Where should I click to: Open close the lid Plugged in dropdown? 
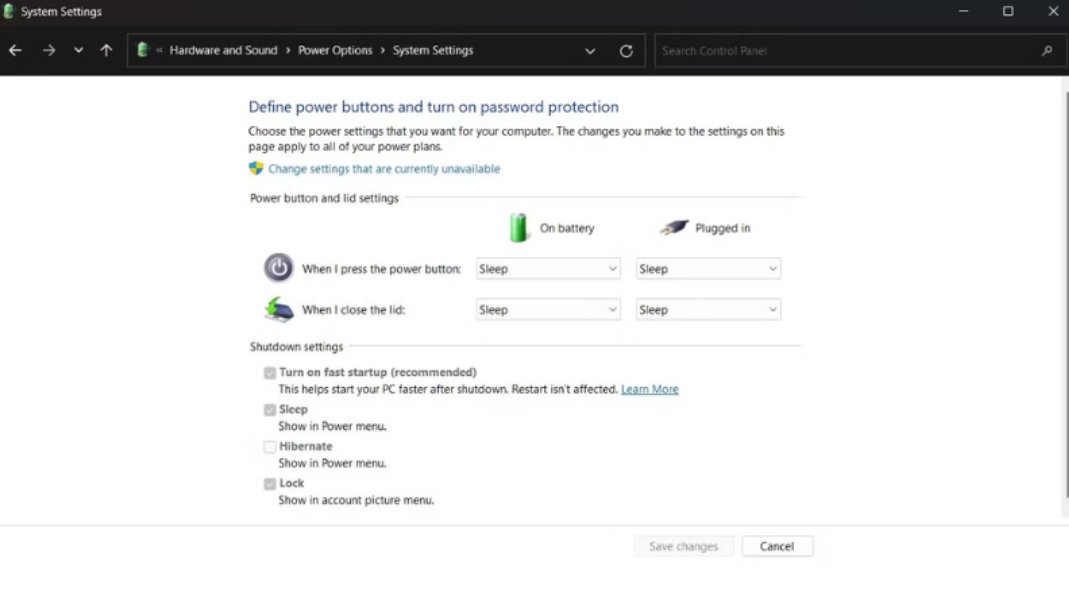pyautogui.click(x=708, y=310)
